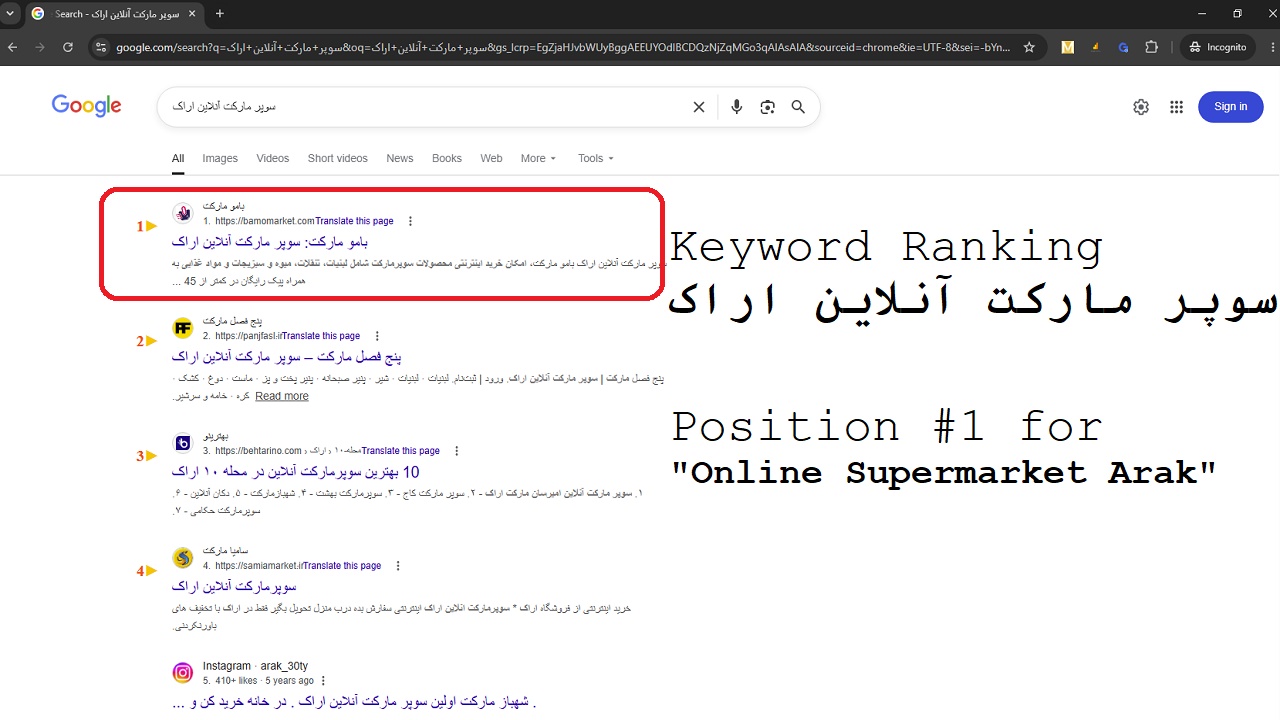Switch to the Web tab

491,158
